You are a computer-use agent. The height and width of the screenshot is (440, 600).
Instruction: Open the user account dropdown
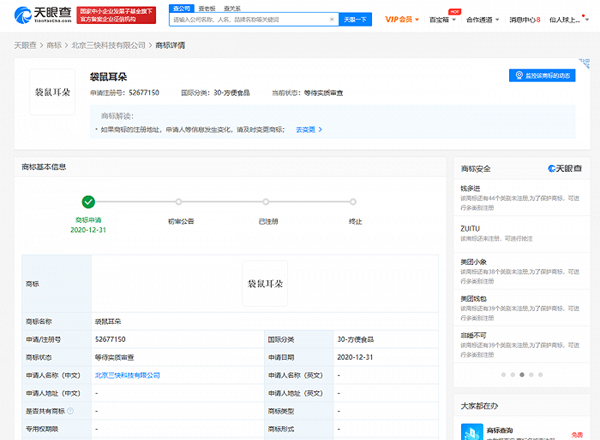pos(569,20)
